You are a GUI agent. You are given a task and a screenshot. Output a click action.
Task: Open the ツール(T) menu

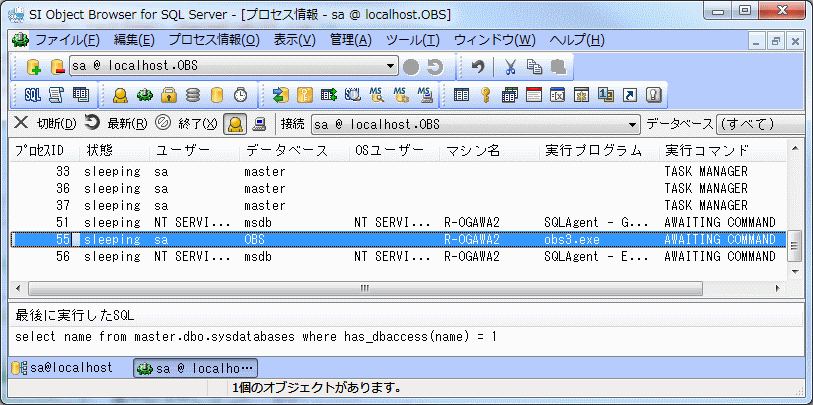point(412,40)
